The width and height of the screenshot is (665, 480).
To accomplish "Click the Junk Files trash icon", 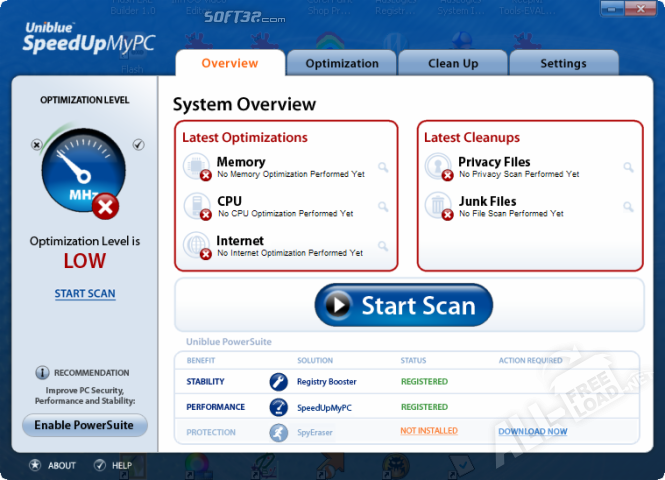I will coord(438,206).
